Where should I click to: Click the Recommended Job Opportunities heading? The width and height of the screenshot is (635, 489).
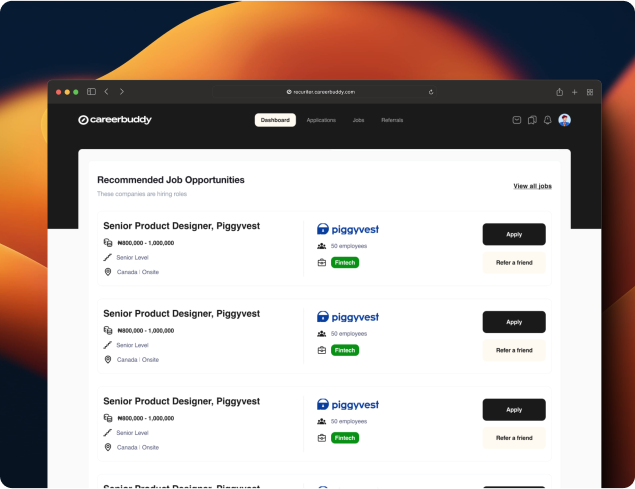click(171, 180)
